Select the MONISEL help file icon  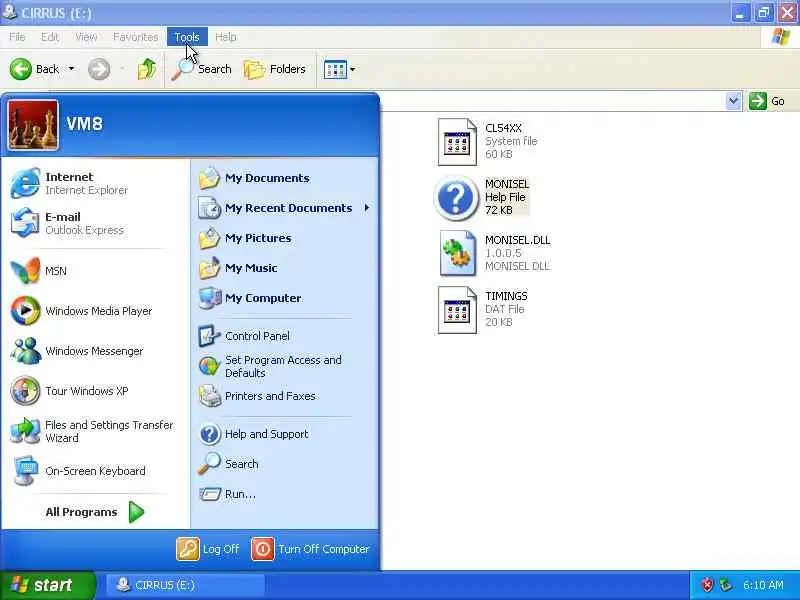click(456, 197)
